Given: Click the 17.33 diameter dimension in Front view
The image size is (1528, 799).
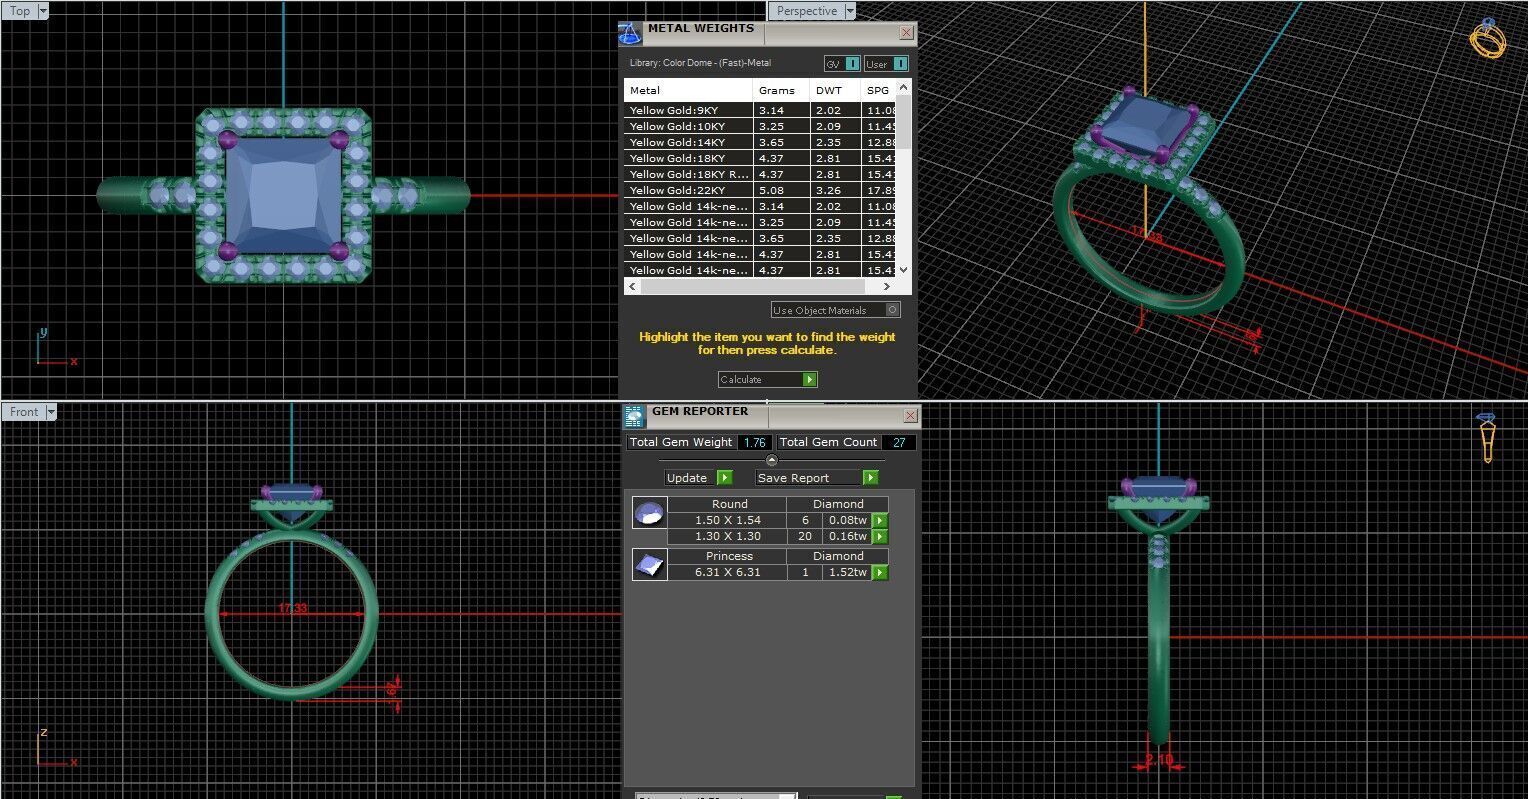Looking at the screenshot, I should (293, 608).
